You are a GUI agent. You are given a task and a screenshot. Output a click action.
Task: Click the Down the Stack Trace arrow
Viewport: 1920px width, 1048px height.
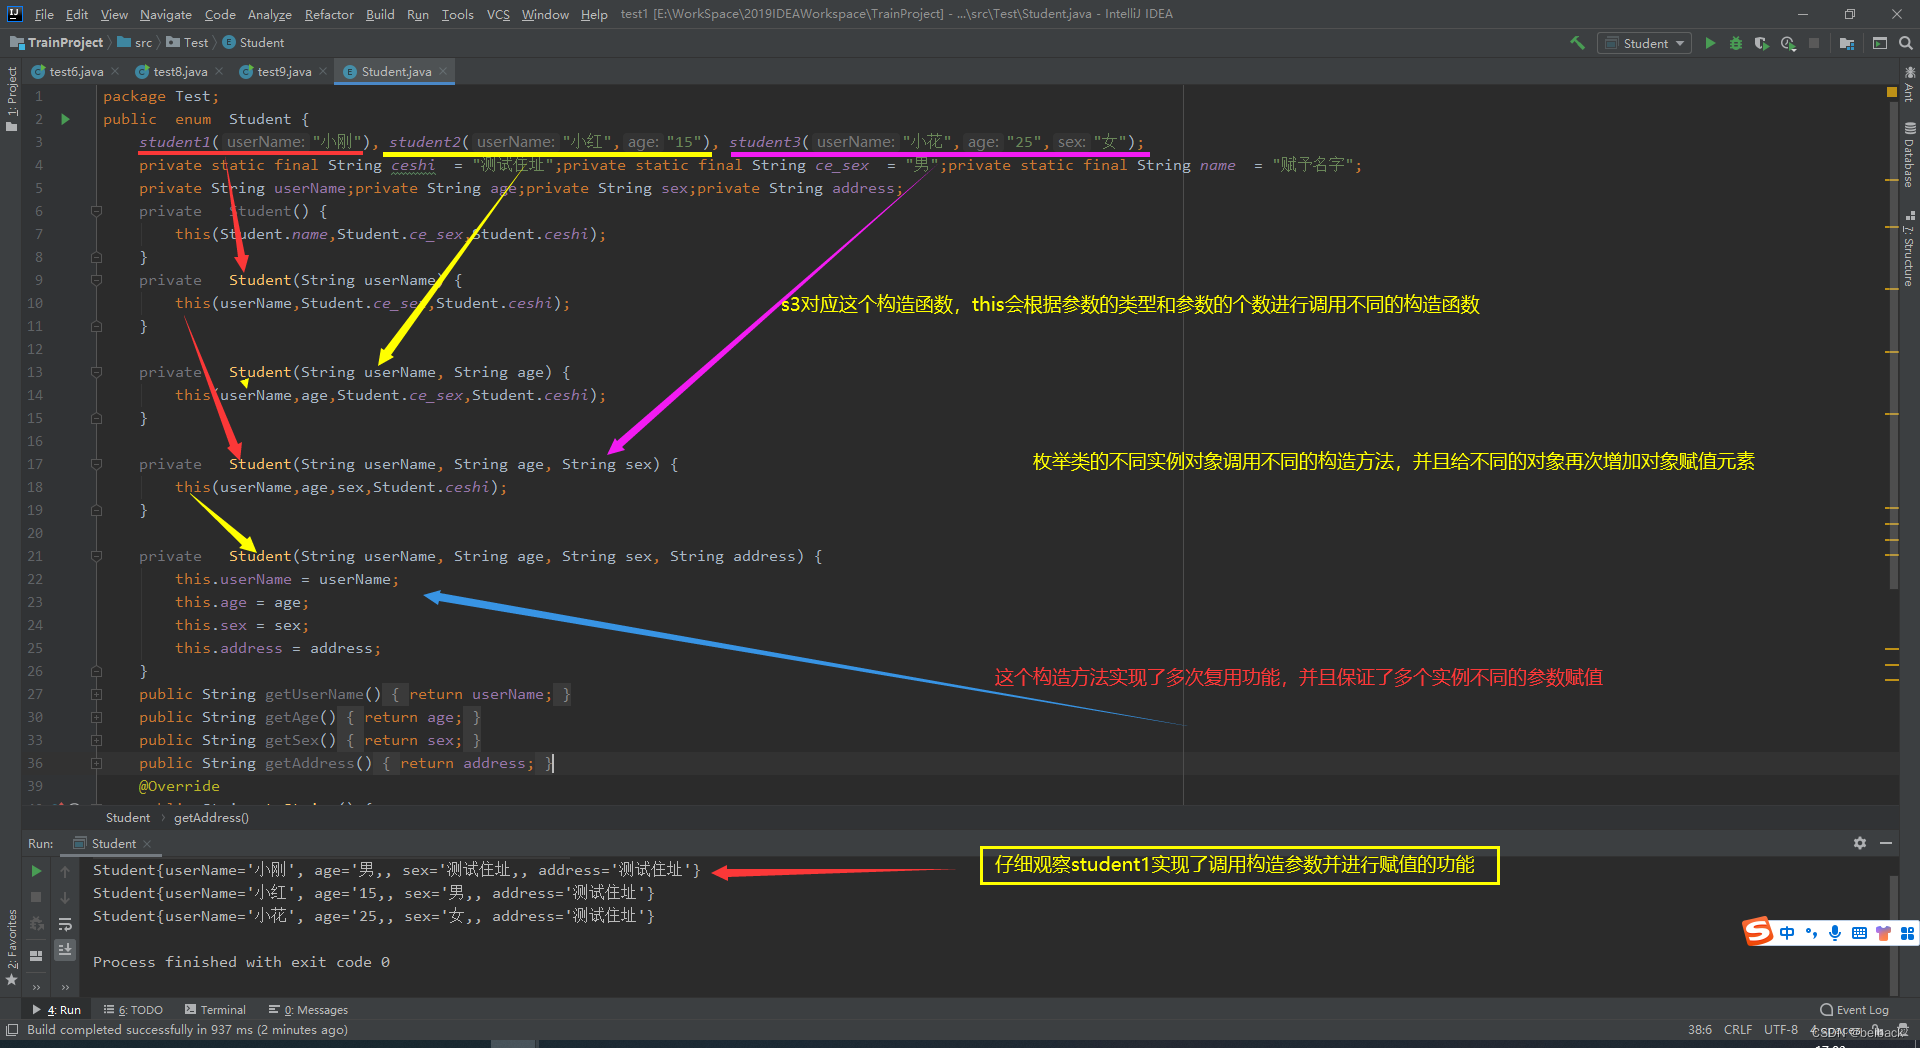pyautogui.click(x=65, y=897)
